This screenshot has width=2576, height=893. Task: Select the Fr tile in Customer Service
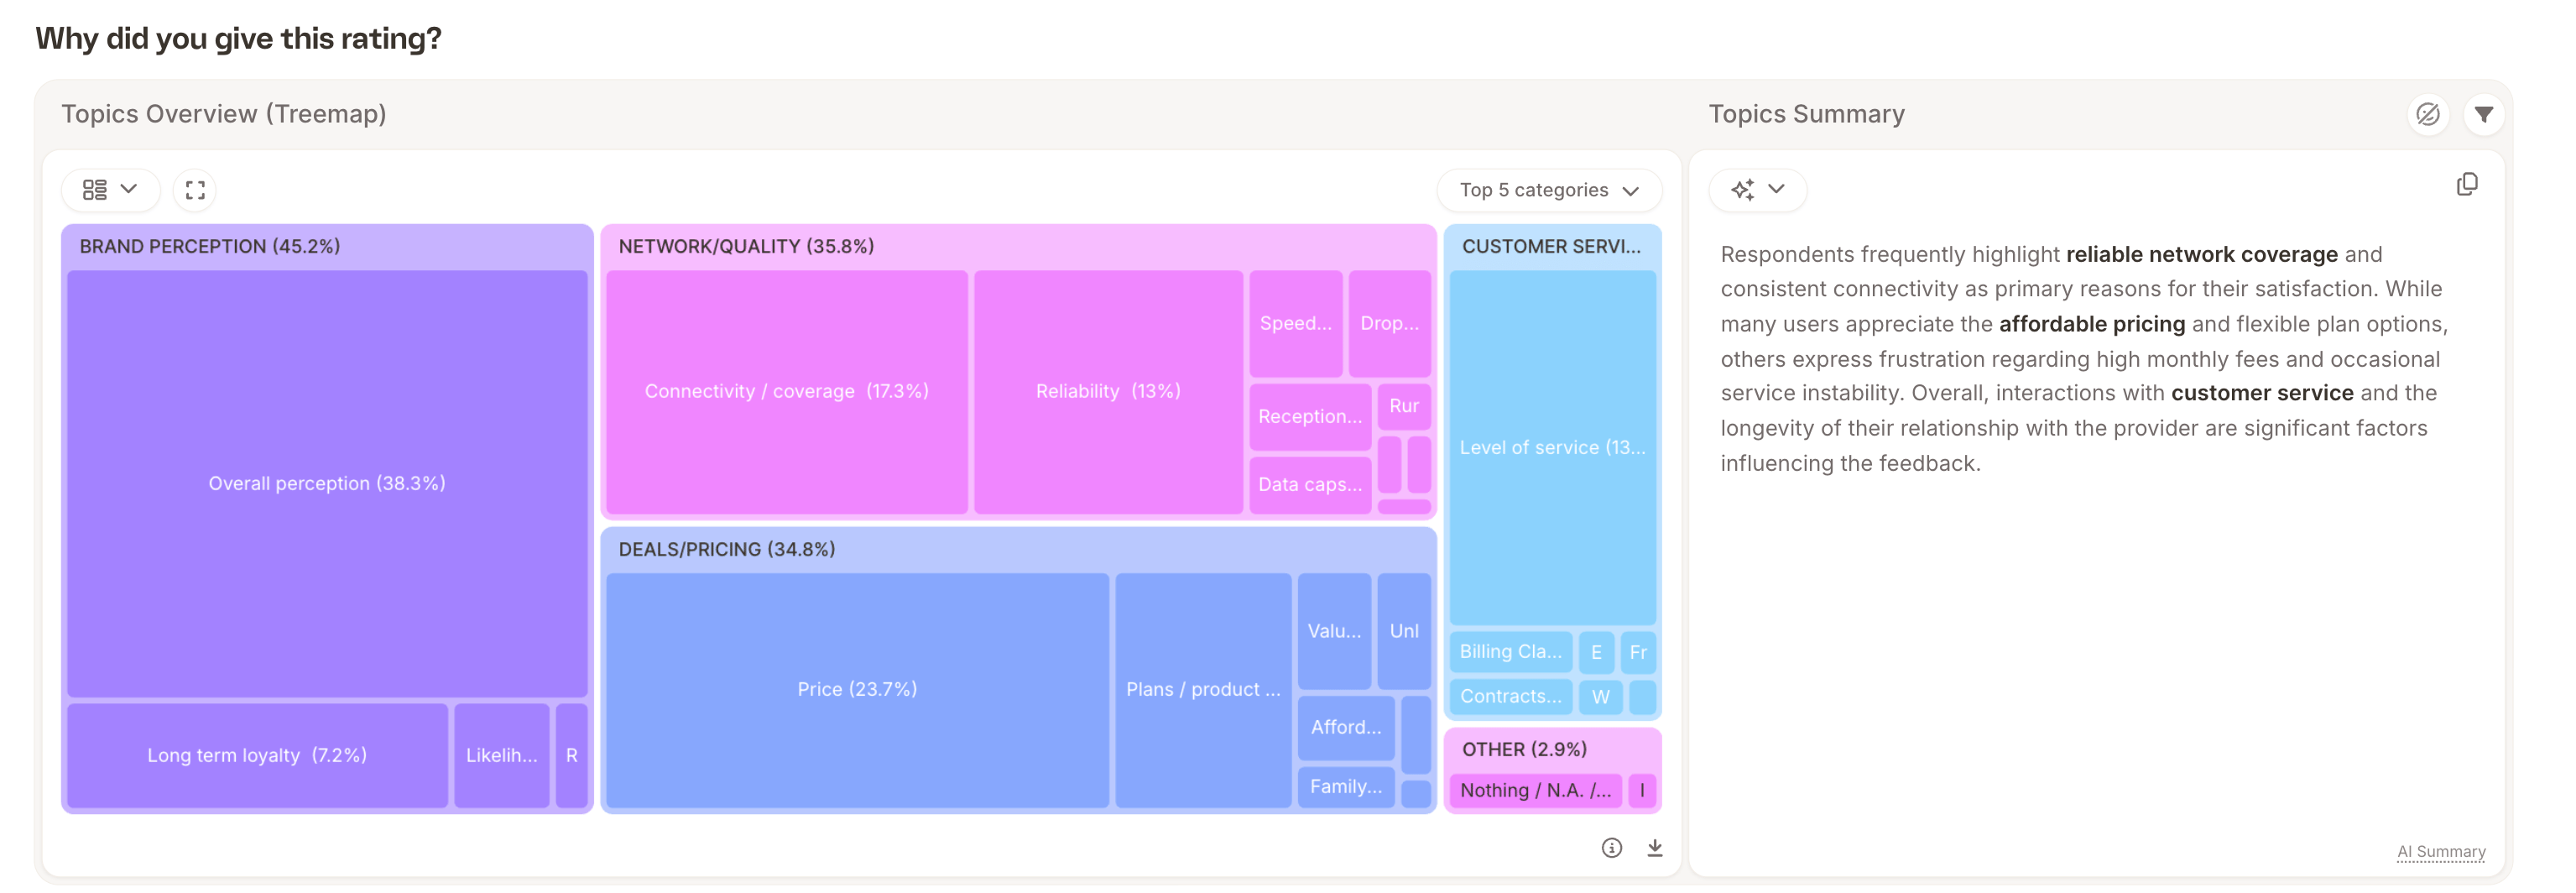pos(1637,652)
